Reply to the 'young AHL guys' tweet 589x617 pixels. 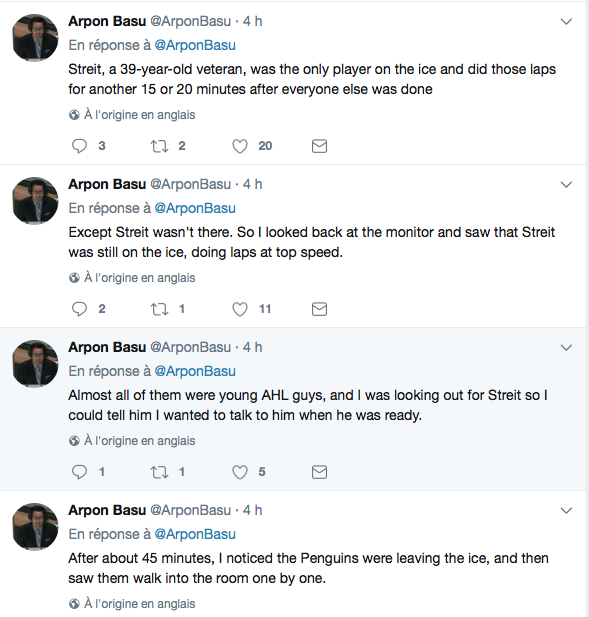pyautogui.click(x=79, y=472)
